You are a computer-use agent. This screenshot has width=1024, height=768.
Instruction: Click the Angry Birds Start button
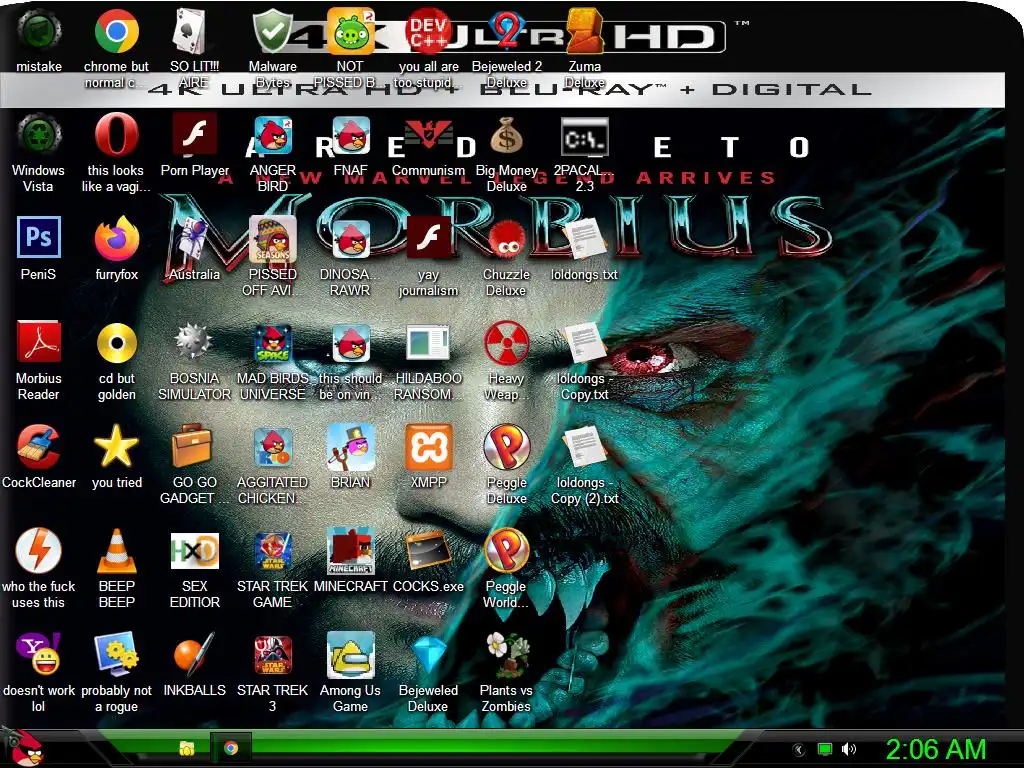(23, 747)
